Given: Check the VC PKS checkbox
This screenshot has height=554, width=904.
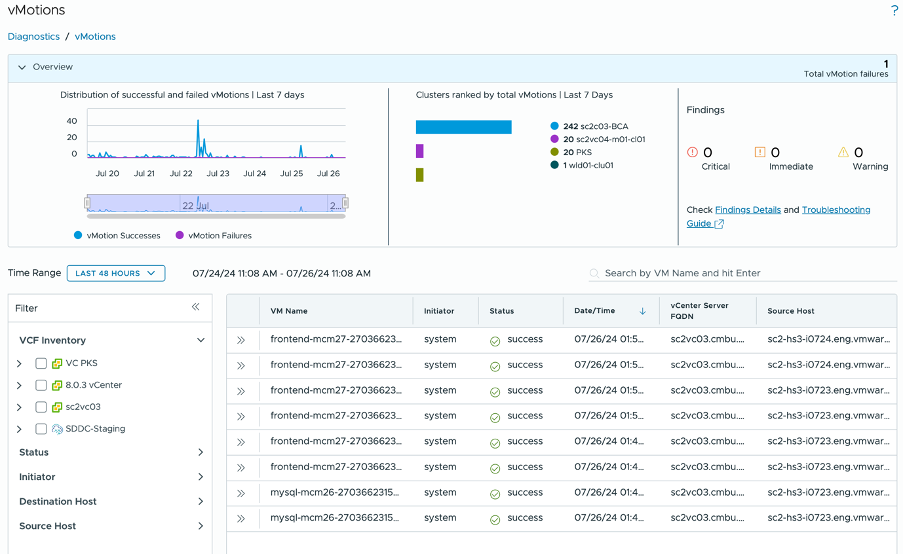Looking at the screenshot, I should (41, 364).
